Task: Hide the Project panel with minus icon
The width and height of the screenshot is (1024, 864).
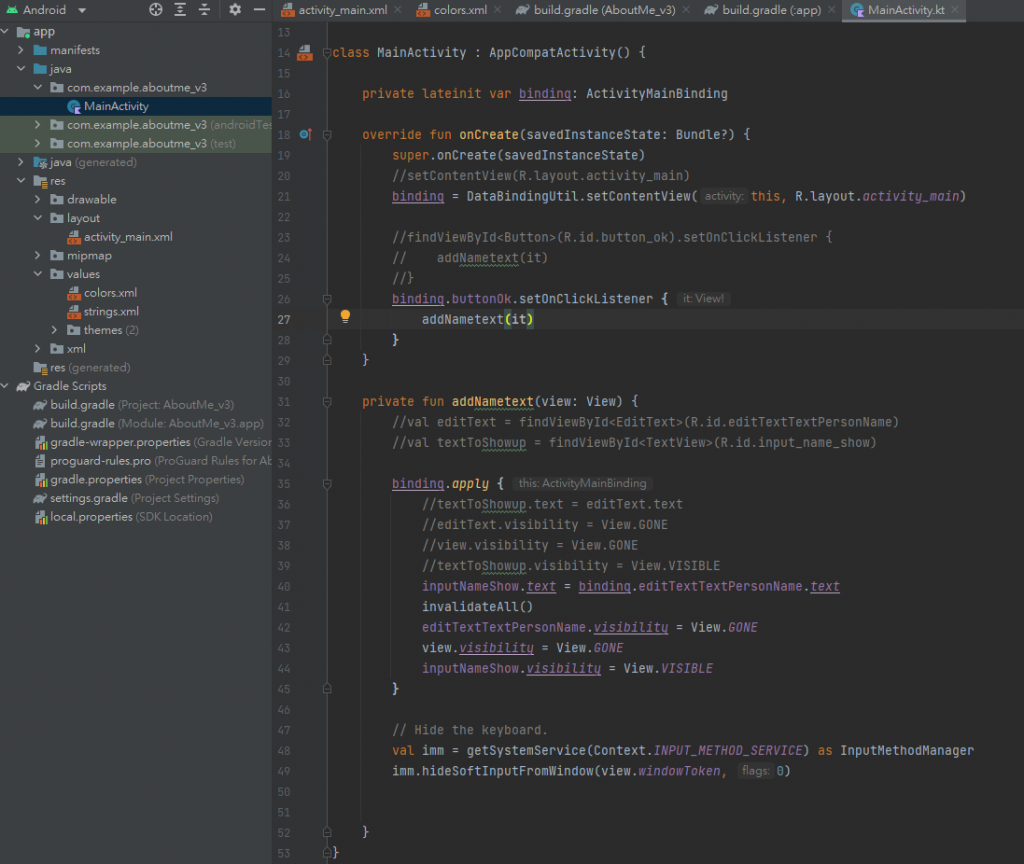Action: tap(259, 10)
